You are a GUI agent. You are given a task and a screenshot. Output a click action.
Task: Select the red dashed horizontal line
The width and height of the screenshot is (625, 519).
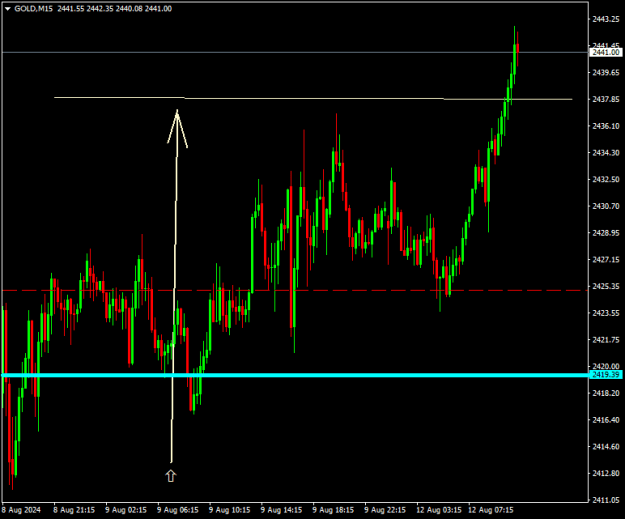(x=295, y=290)
